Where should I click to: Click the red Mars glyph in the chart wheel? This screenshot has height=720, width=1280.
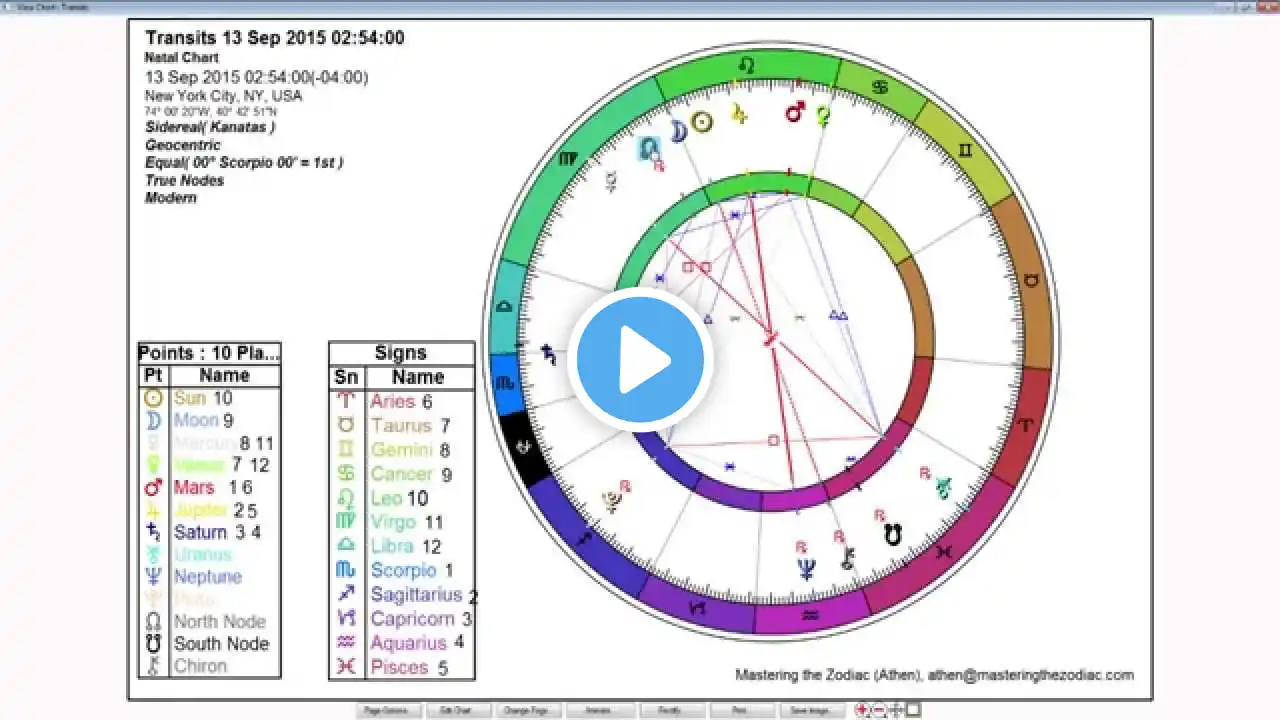[795, 112]
